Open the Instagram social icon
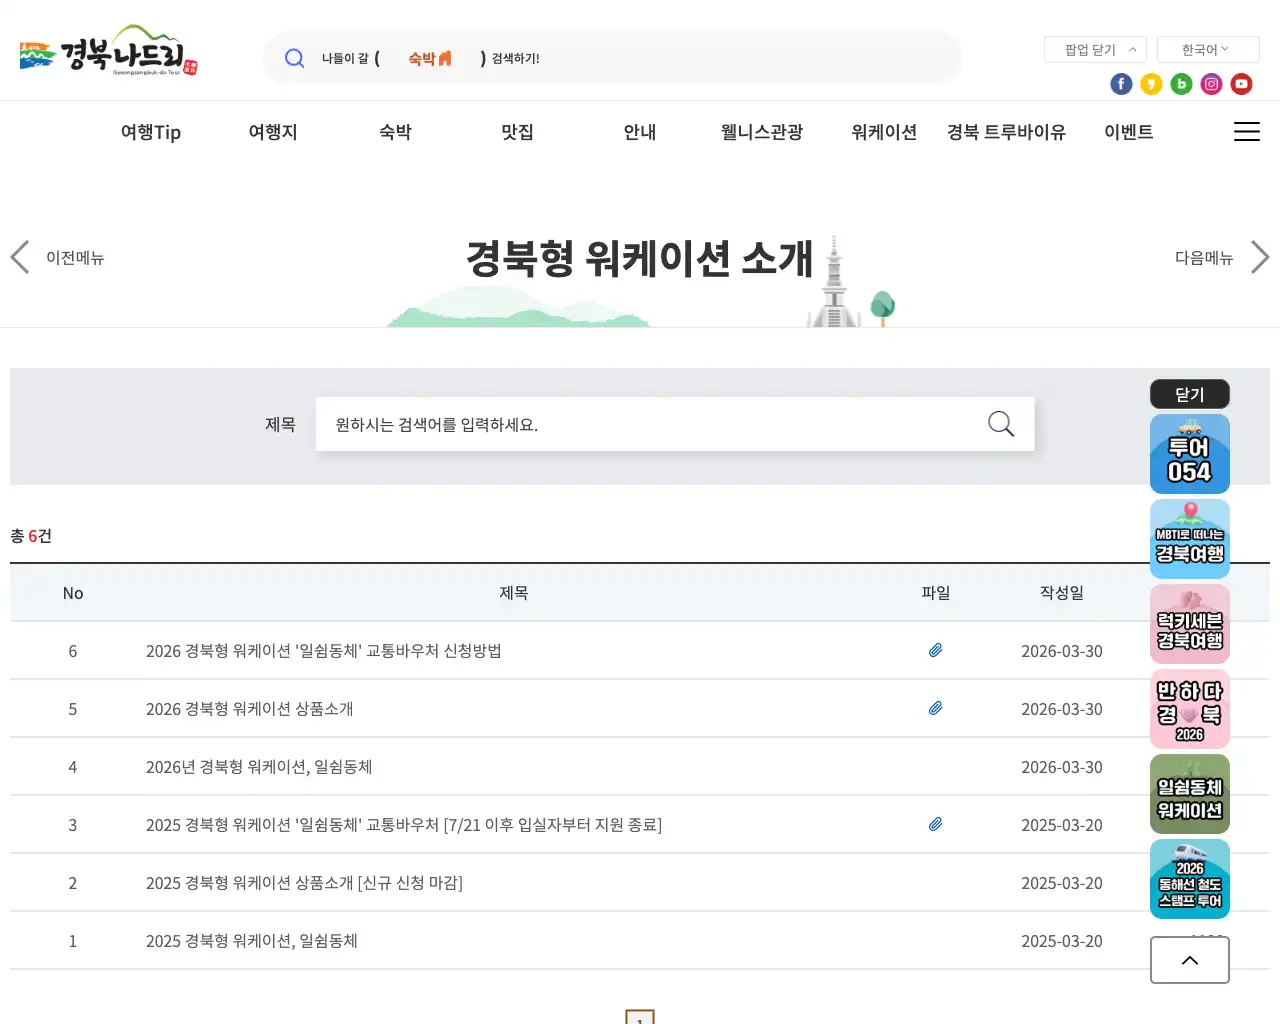1280x1024 pixels. tap(1211, 84)
